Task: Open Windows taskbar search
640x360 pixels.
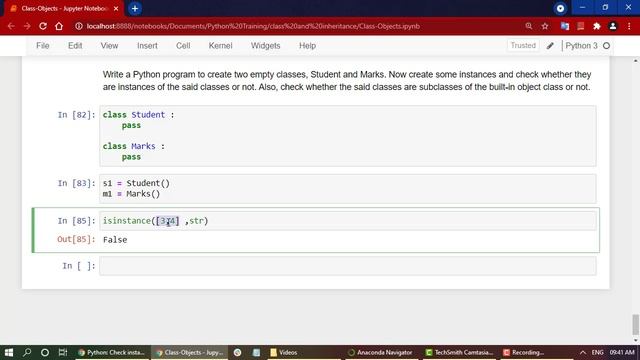Action: coord(27,352)
